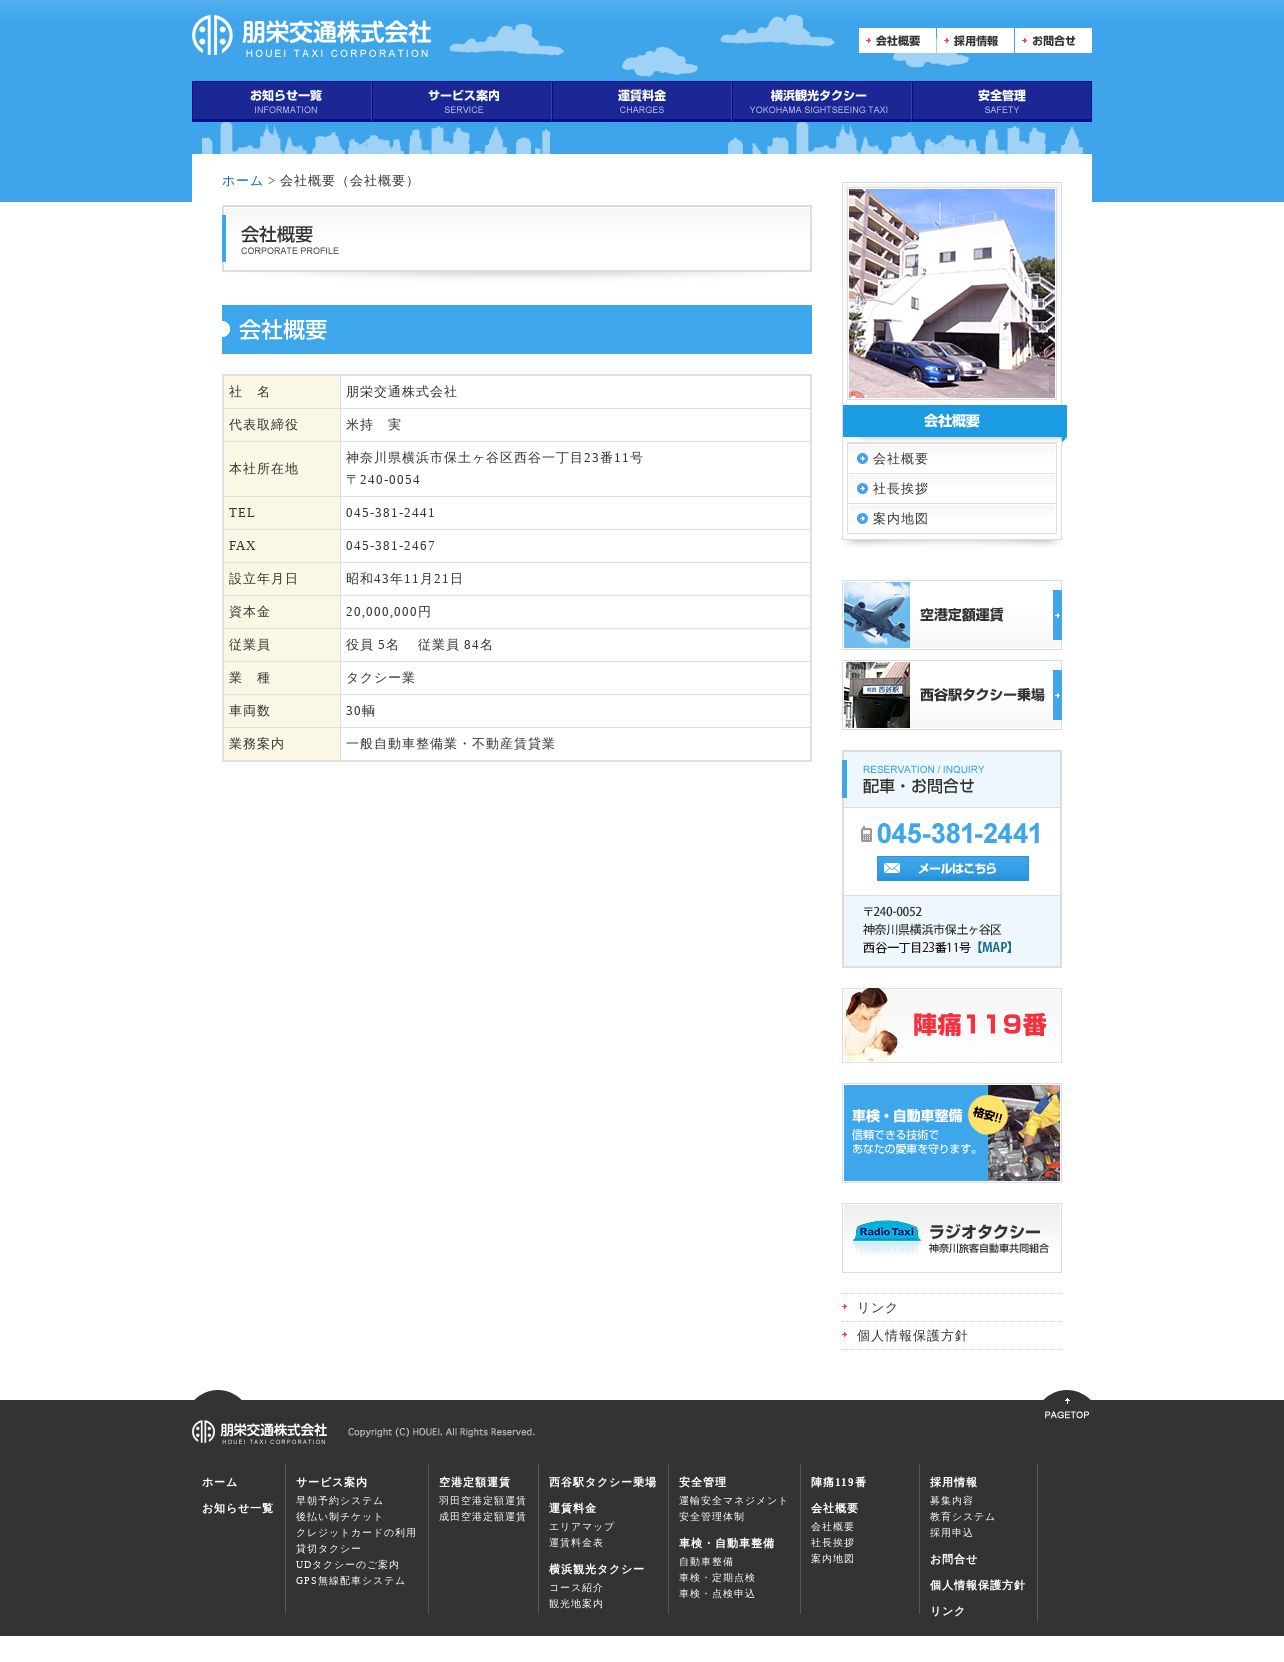Open the 【MAP】 link in address box
The height and width of the screenshot is (1662, 1284).
pyautogui.click(x=994, y=948)
